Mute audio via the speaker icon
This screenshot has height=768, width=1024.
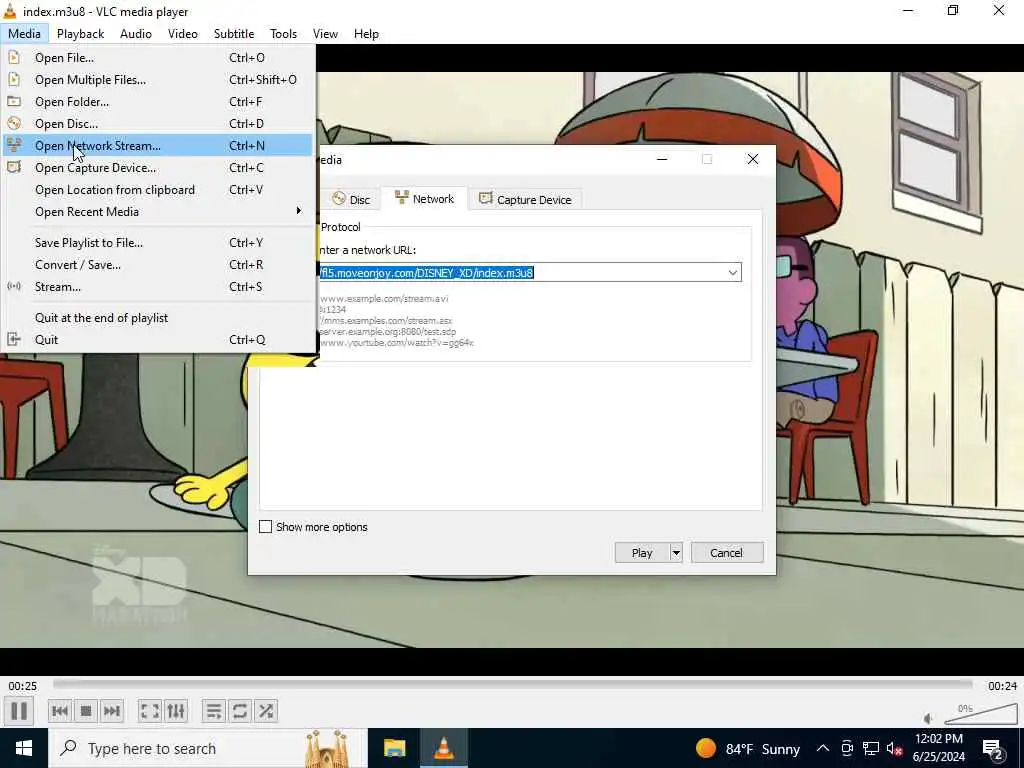point(929,718)
